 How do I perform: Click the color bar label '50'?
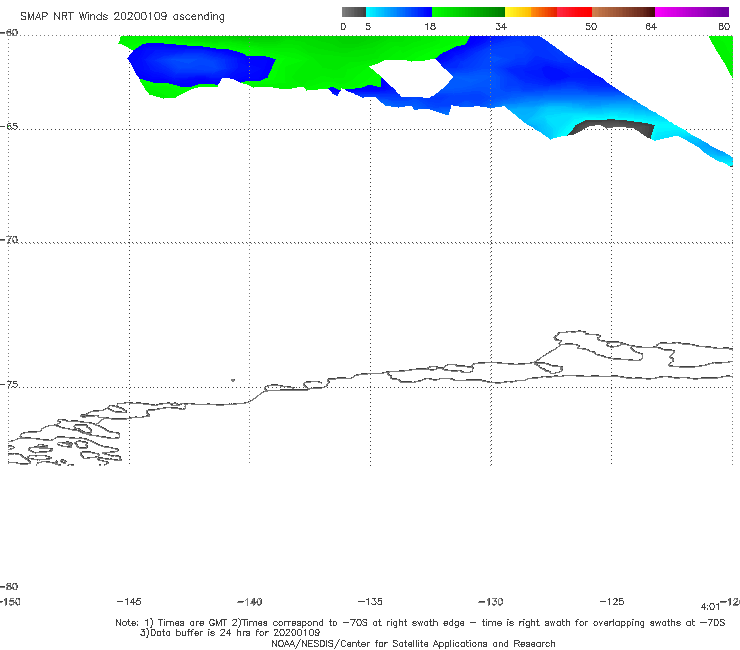point(591,26)
